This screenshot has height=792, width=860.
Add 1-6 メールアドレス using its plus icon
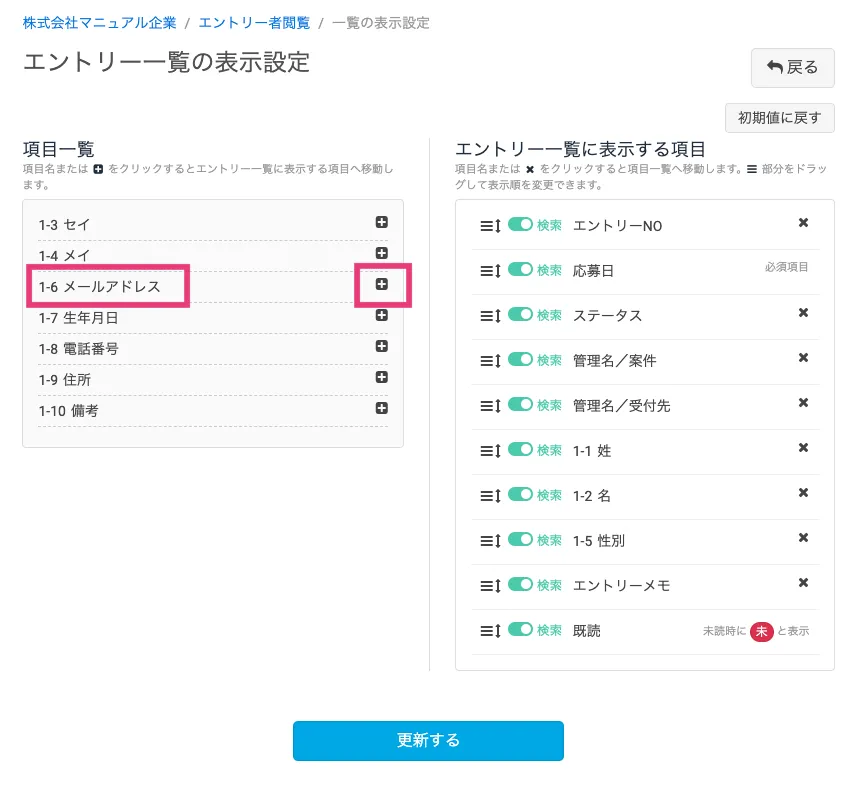click(x=381, y=285)
